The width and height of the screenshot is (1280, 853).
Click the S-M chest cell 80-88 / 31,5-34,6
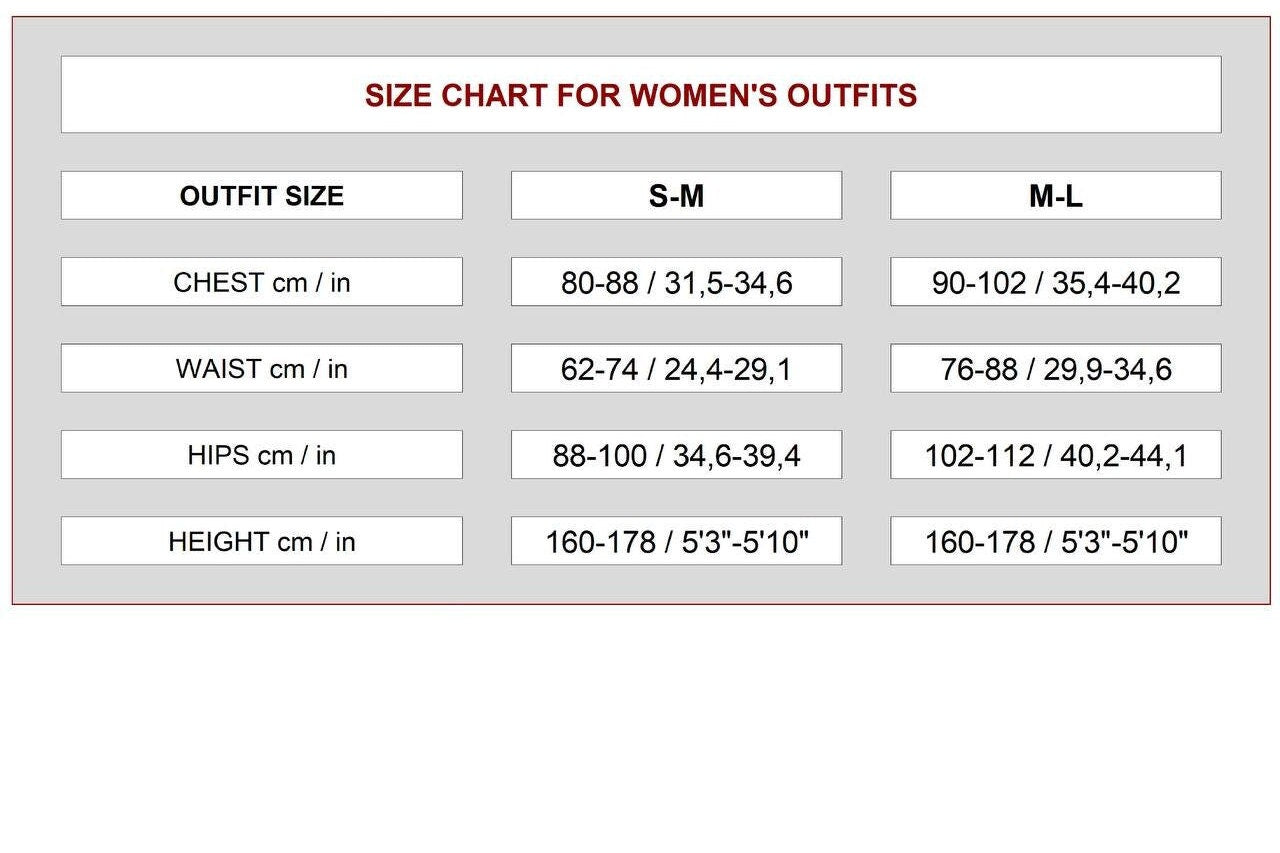click(677, 282)
